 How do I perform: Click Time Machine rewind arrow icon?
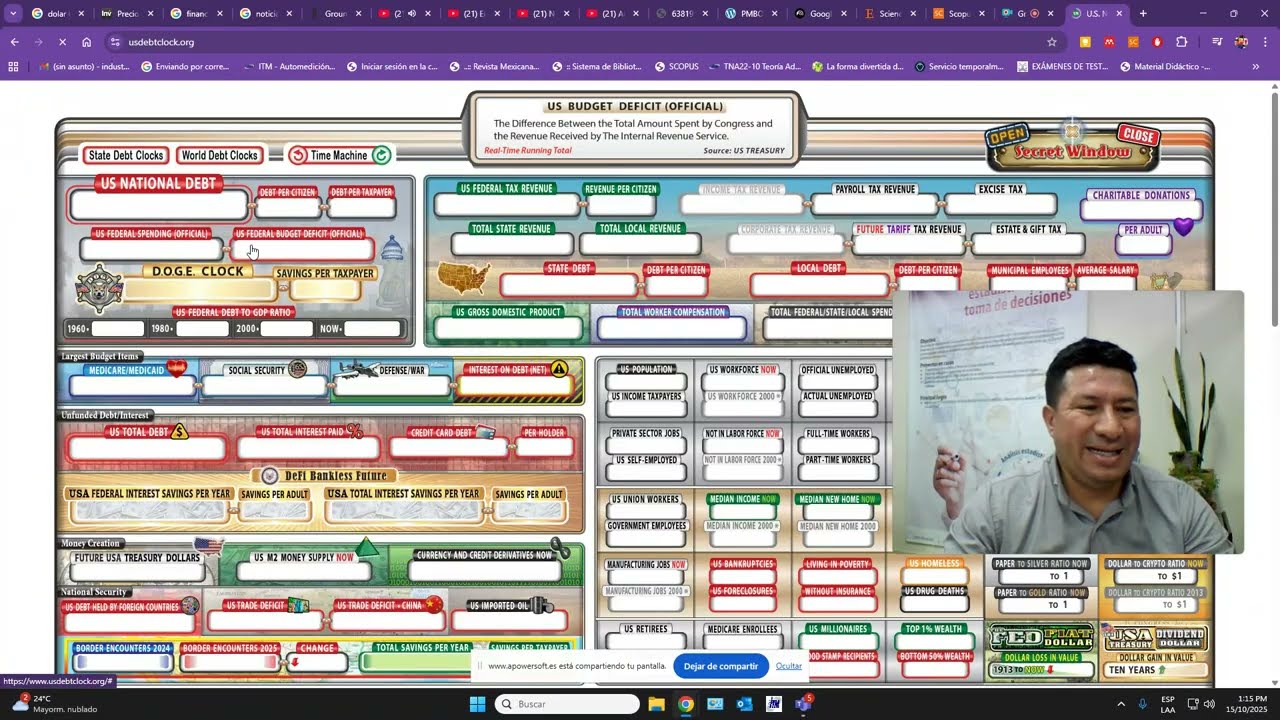tap(298, 155)
